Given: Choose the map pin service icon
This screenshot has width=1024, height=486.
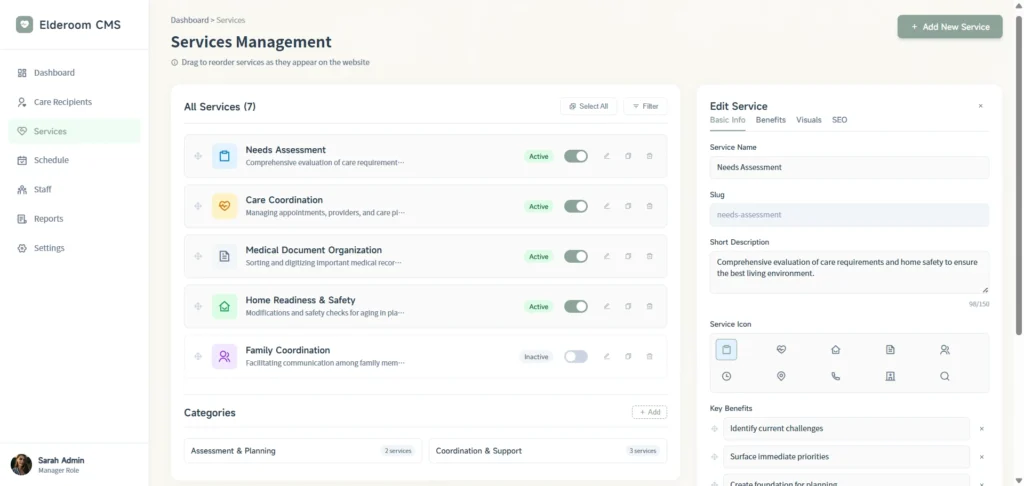Looking at the screenshot, I should pos(781,376).
